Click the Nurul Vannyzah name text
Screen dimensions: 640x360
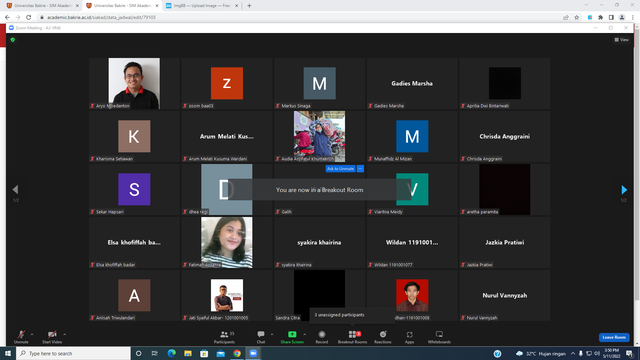tap(504, 296)
